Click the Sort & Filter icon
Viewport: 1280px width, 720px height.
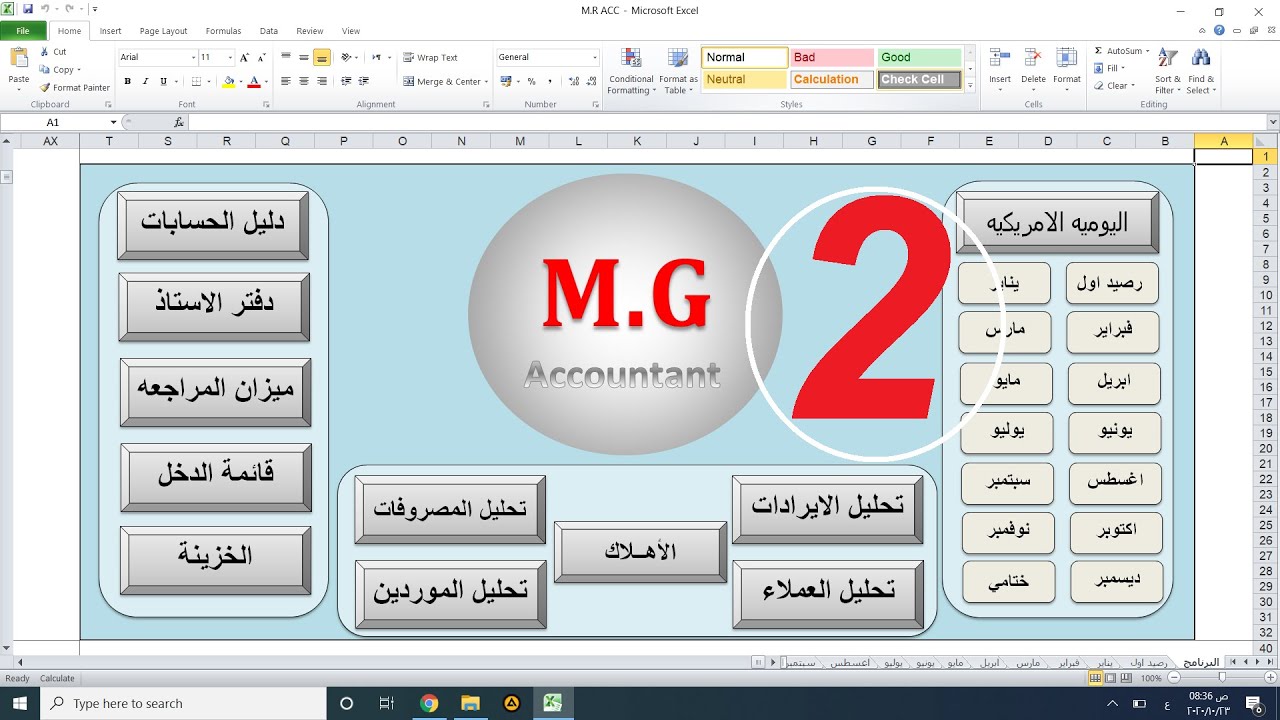(1167, 59)
